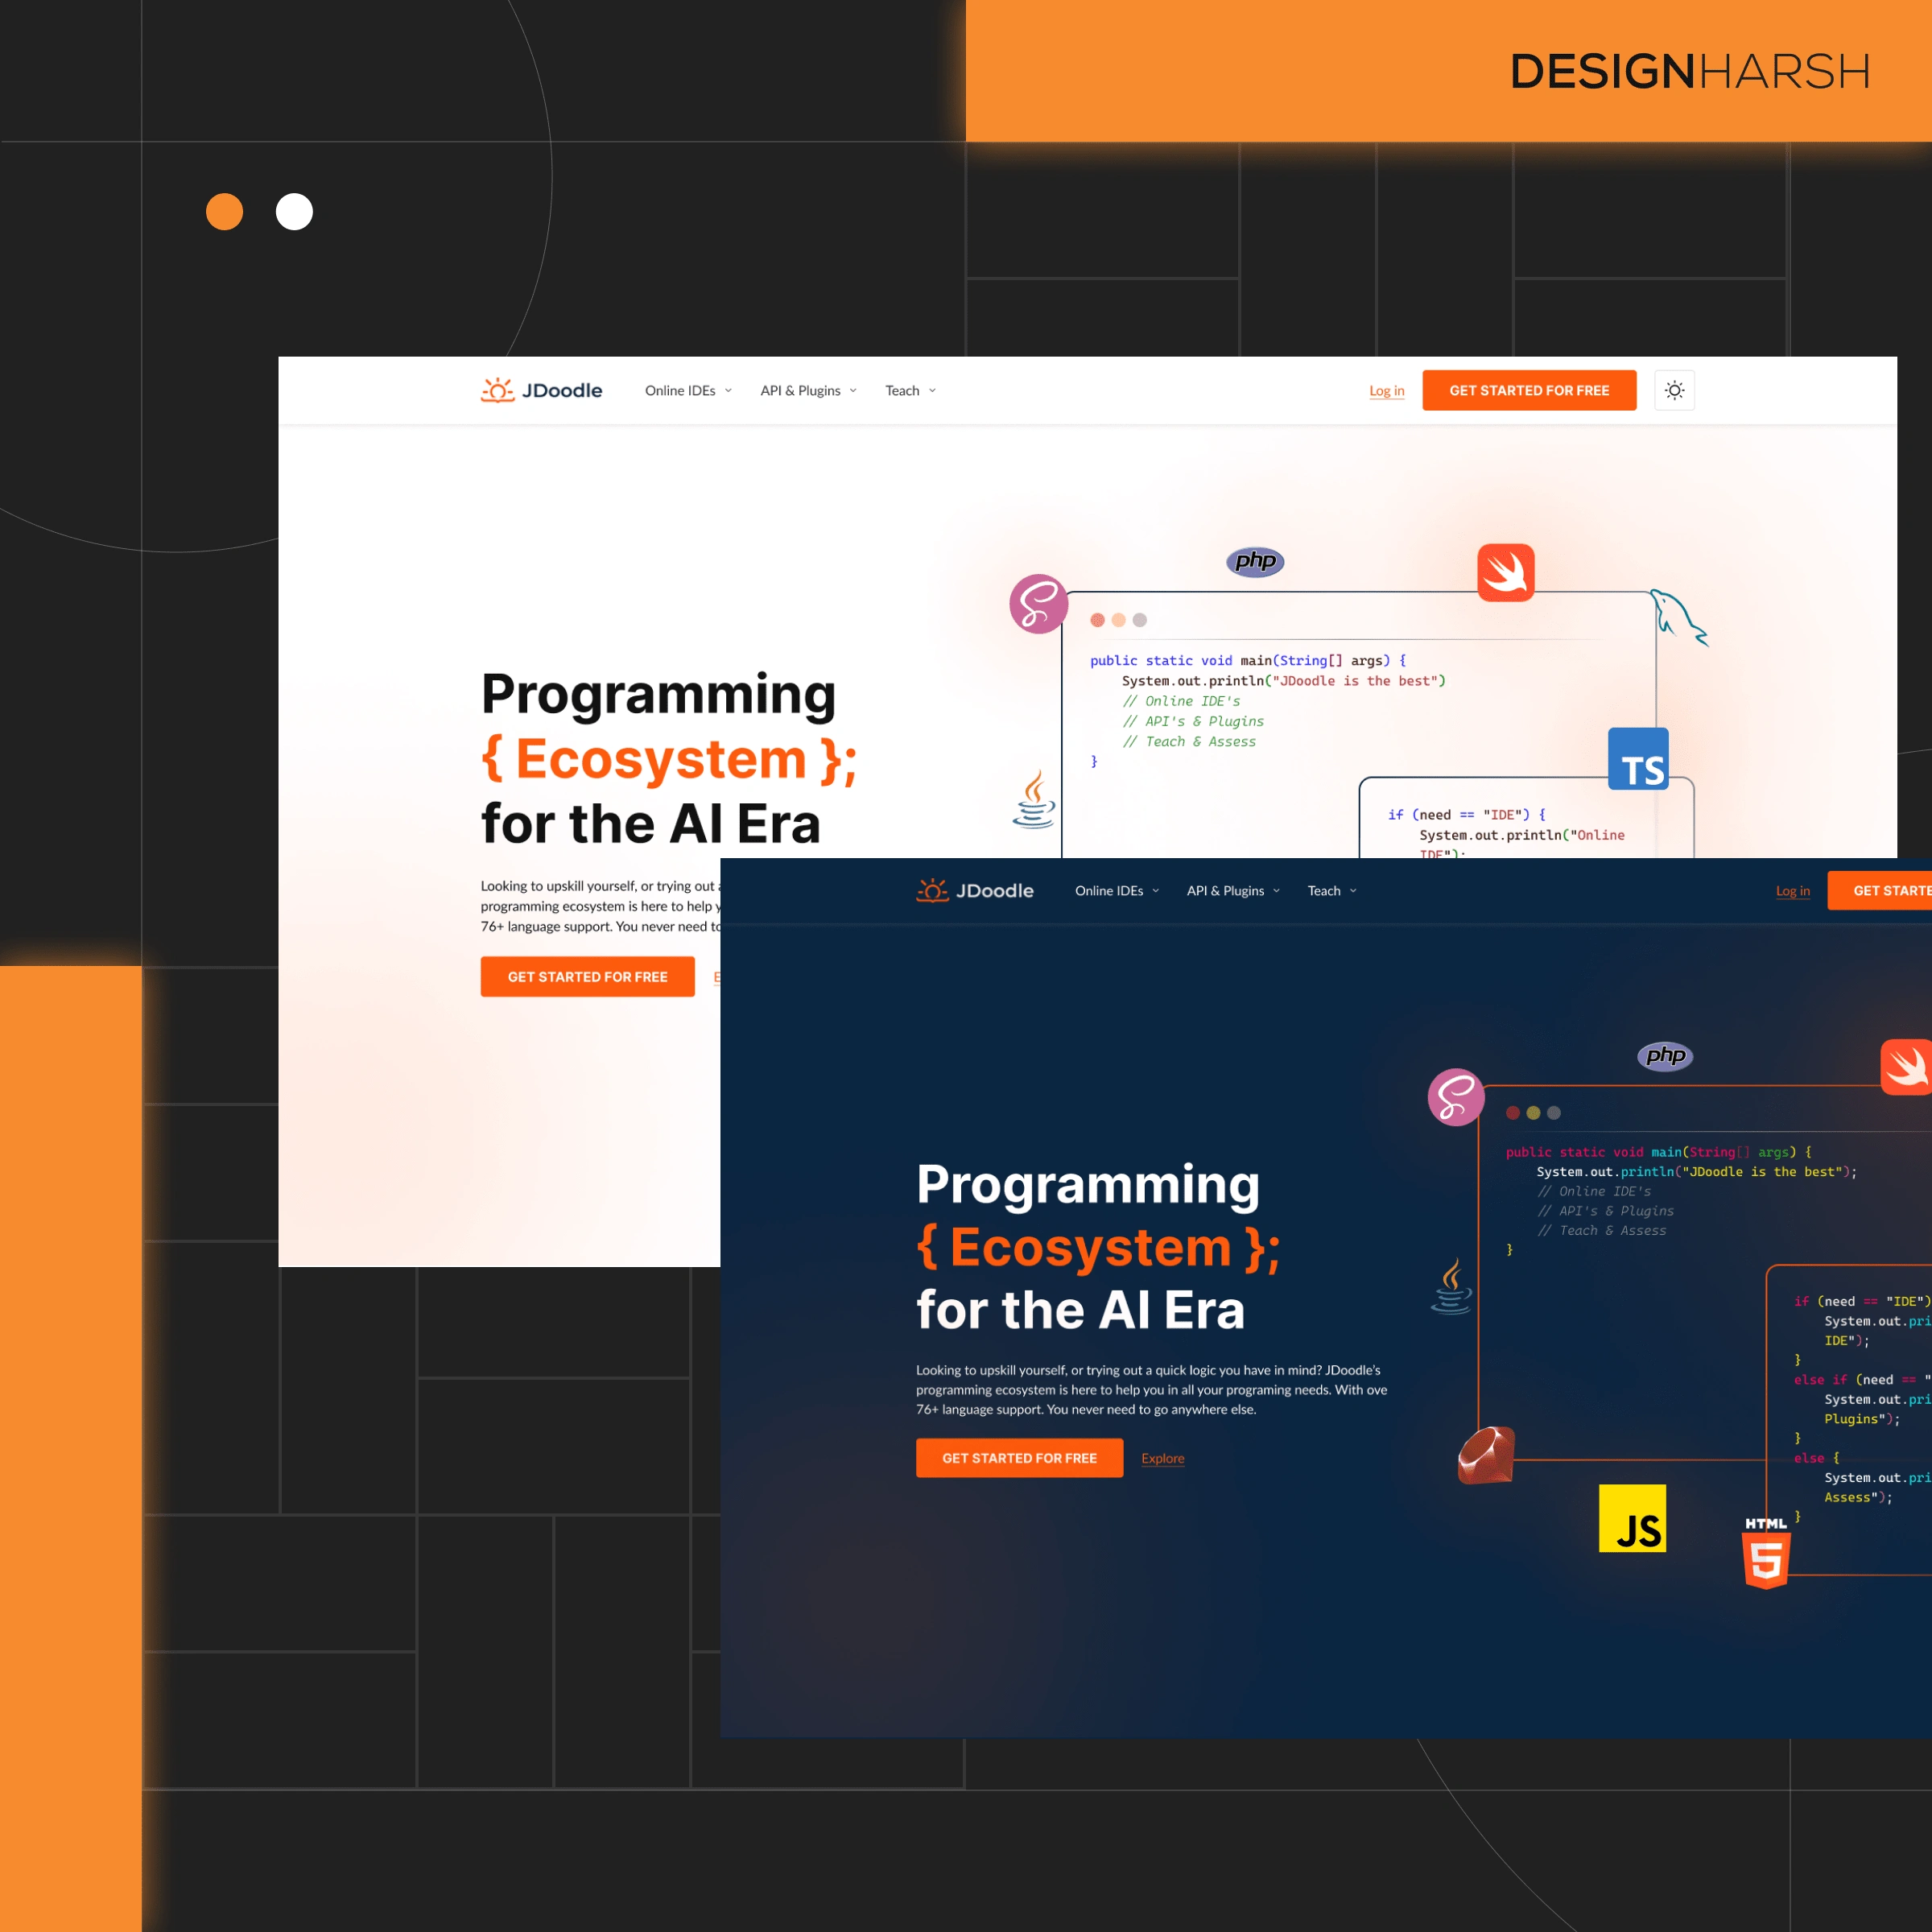
Task: Click the JDoodle logo icon
Action: [490, 390]
